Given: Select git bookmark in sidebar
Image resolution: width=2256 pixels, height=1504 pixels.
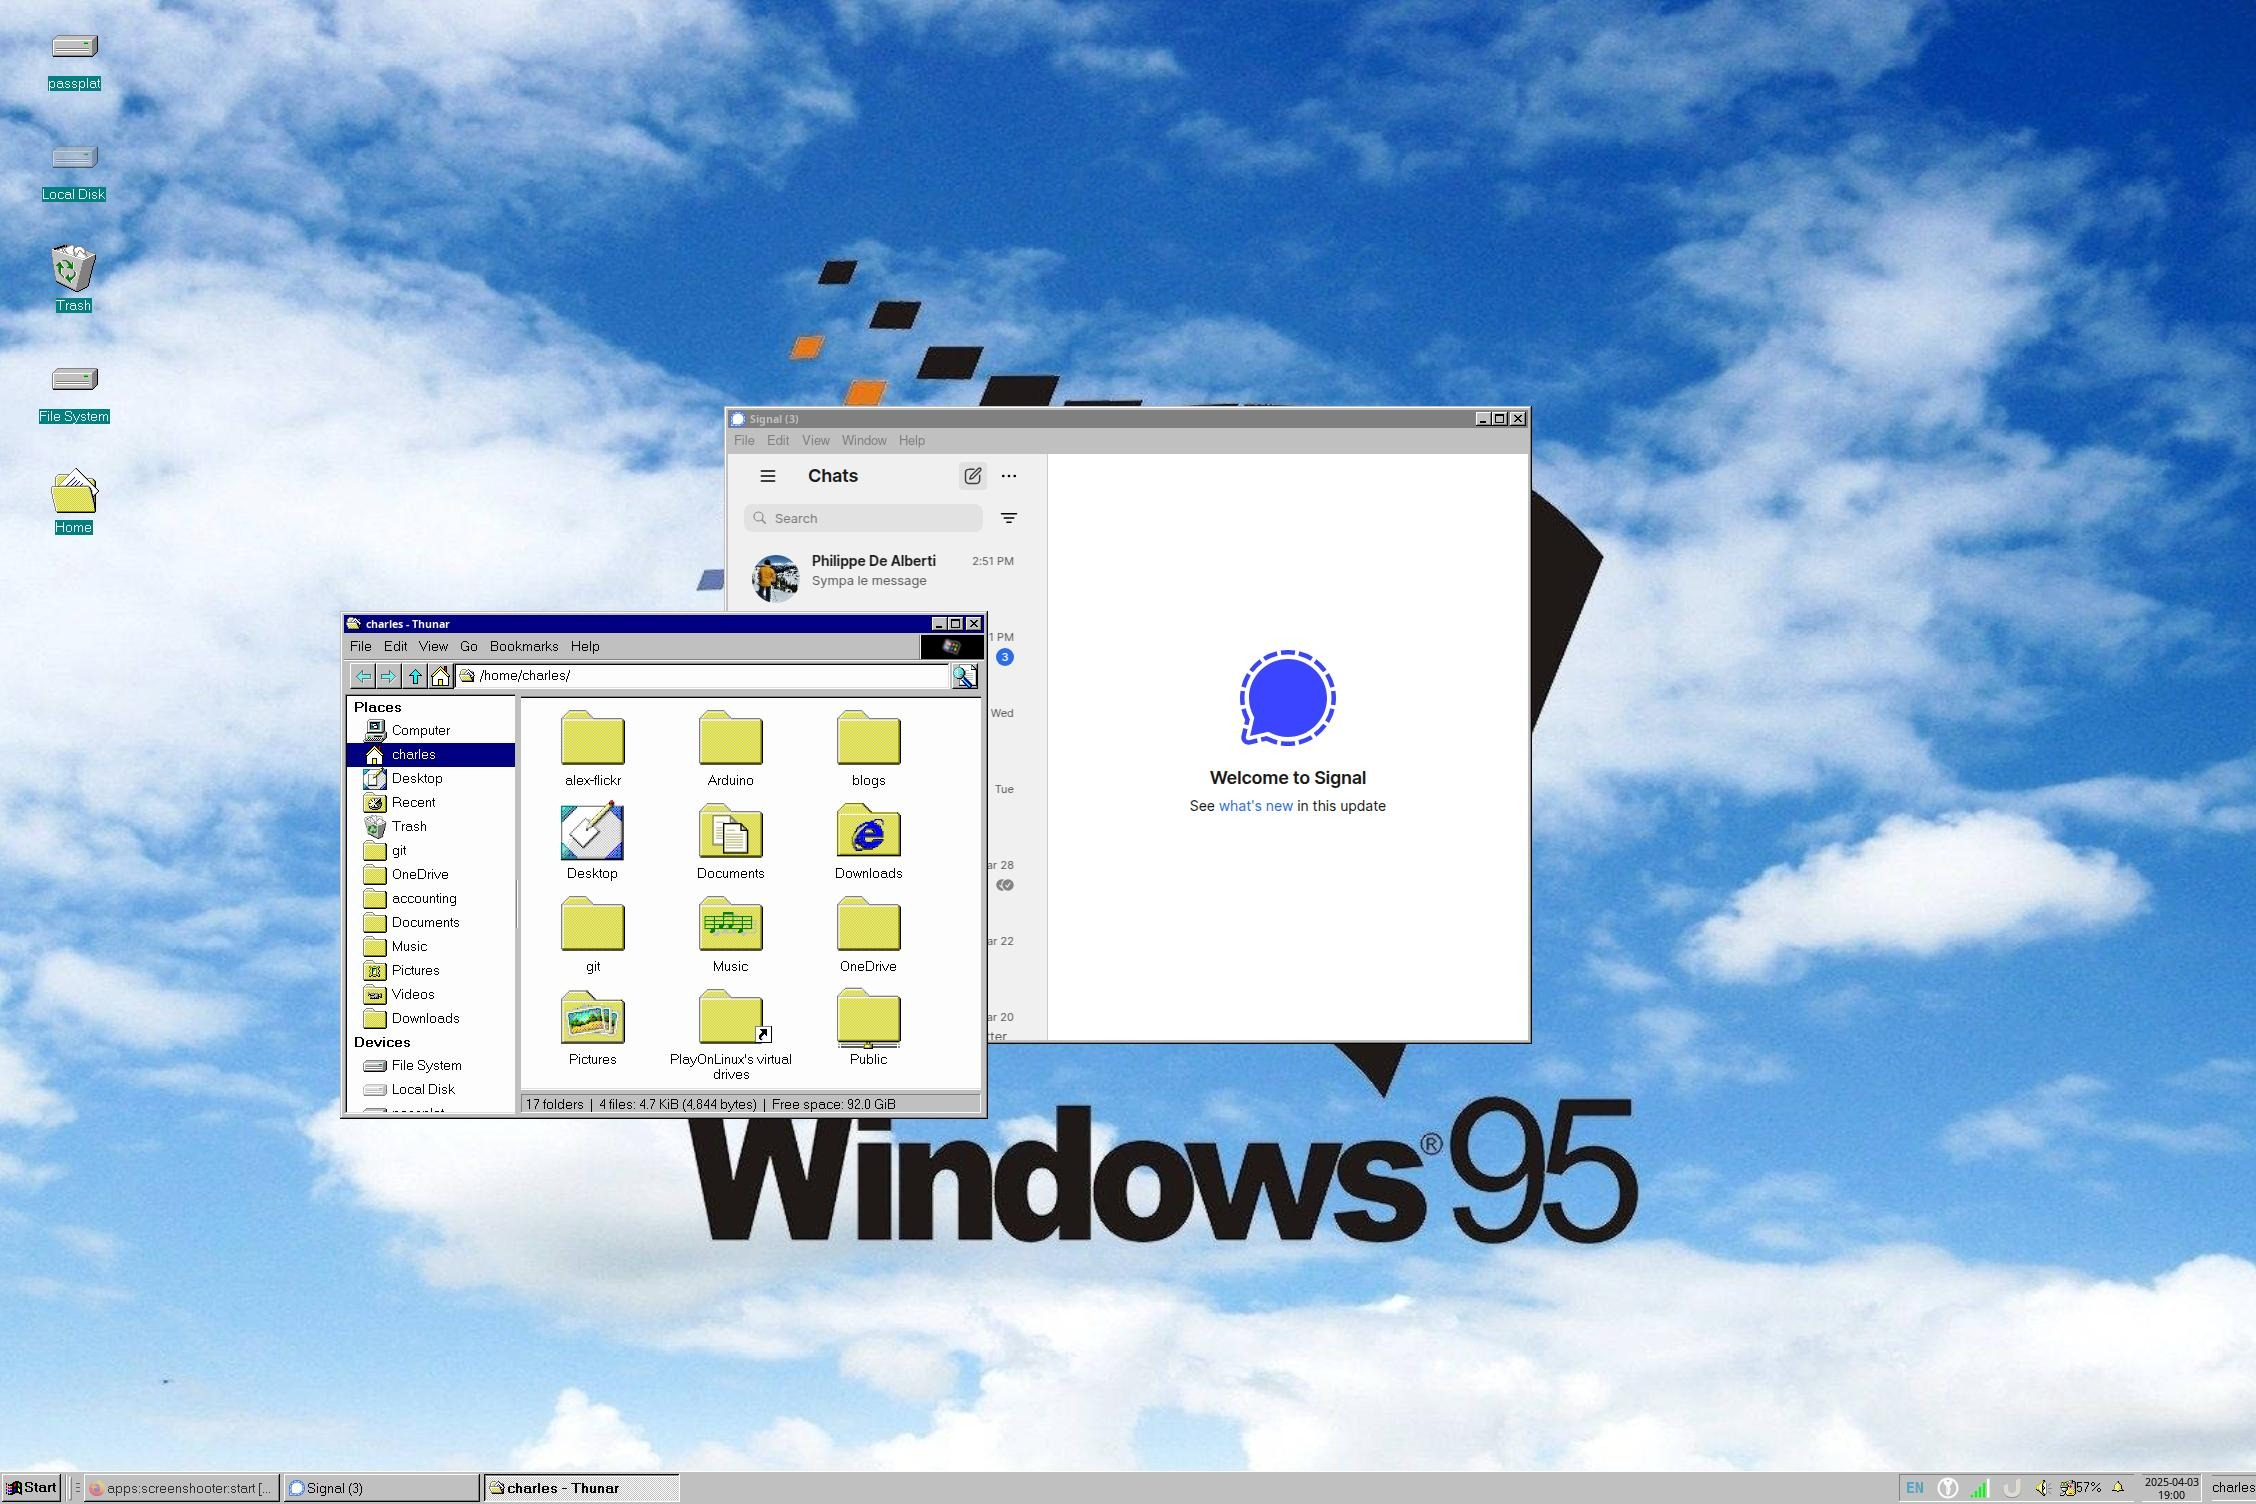Looking at the screenshot, I should tap(431, 851).
